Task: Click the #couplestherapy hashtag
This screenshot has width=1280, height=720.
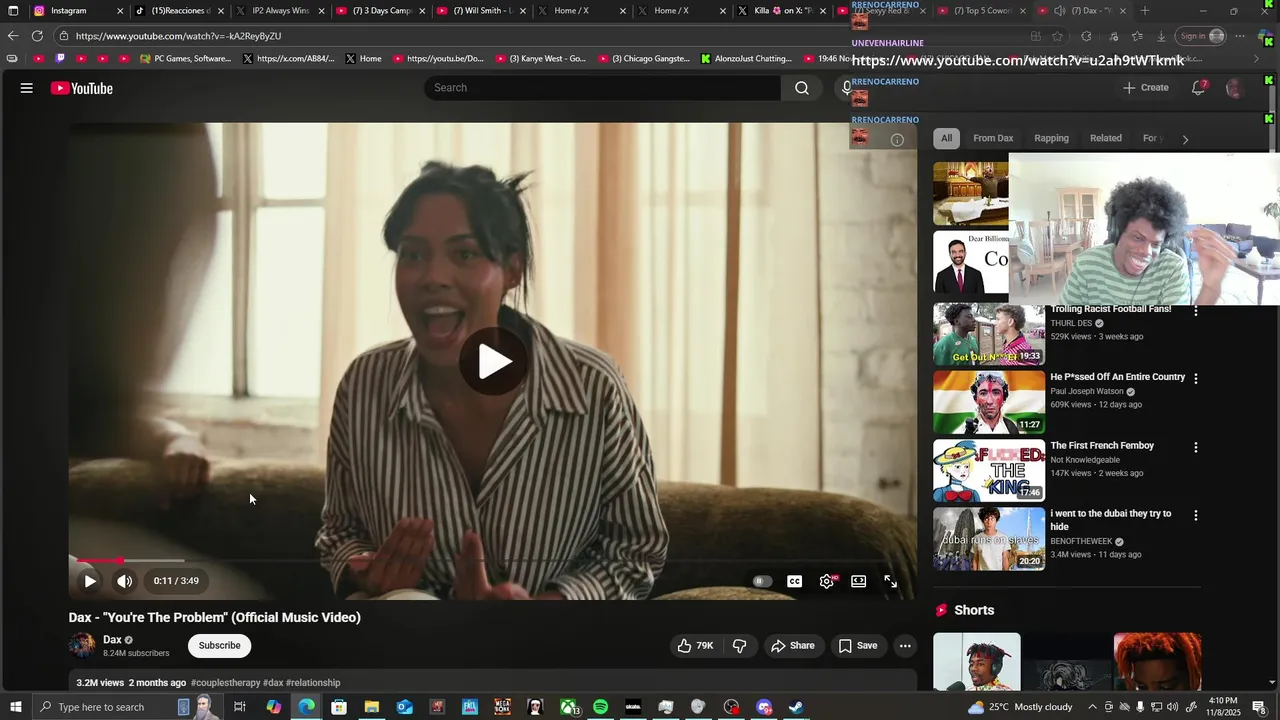Action: 226,683
